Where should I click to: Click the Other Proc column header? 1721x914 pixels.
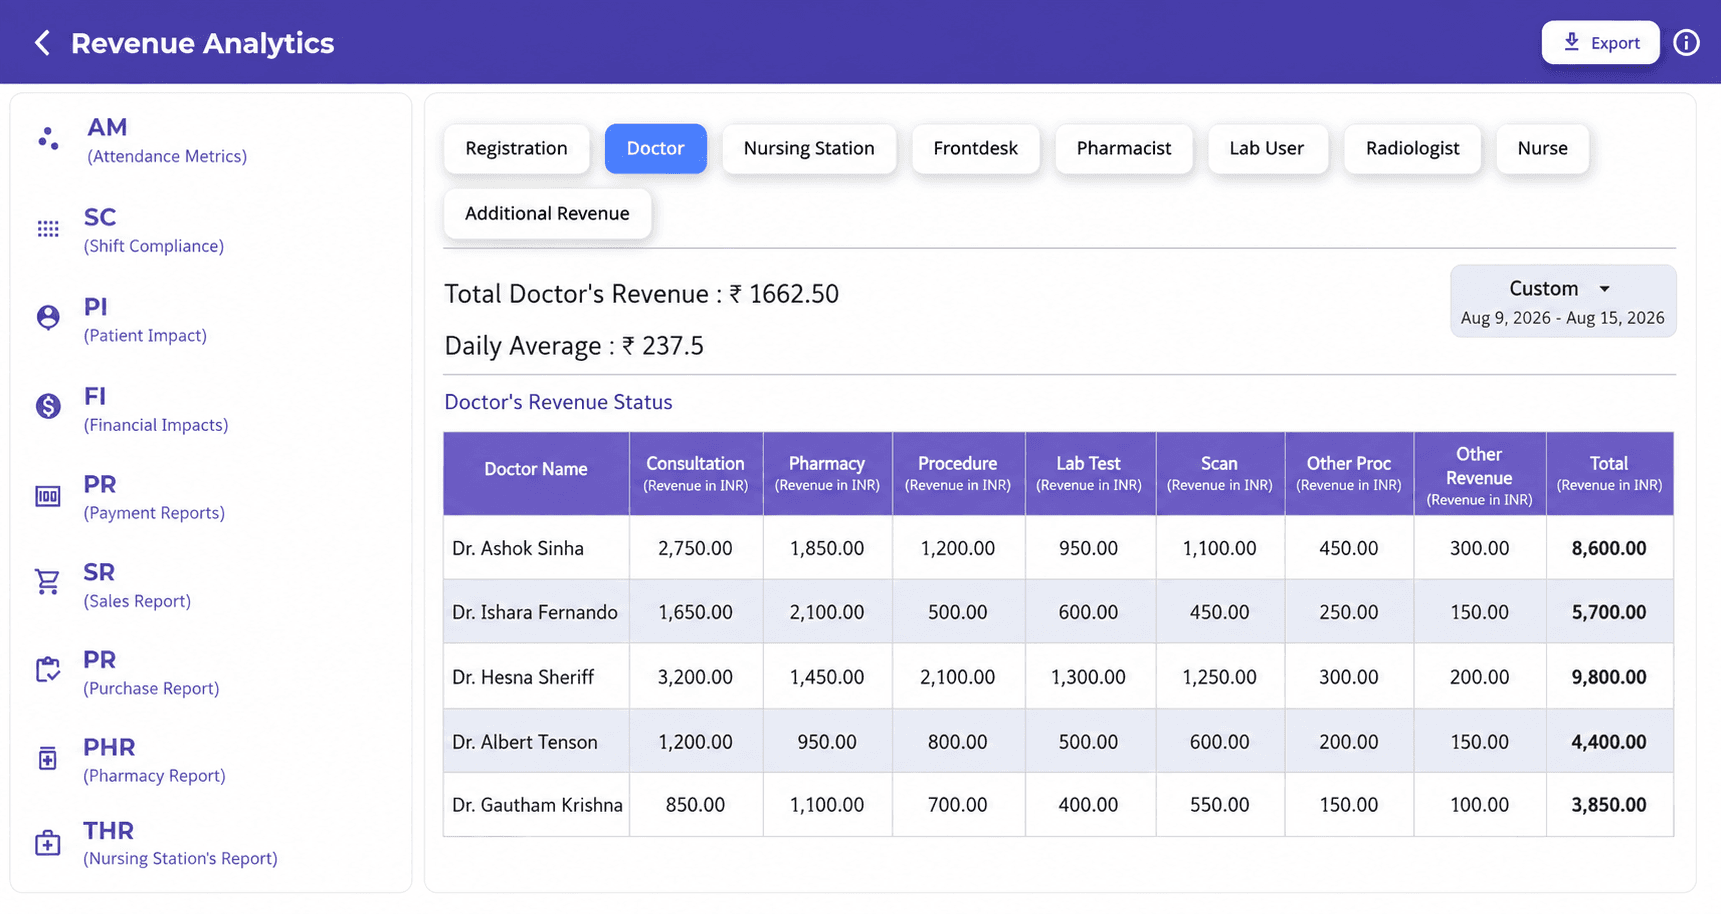tap(1349, 473)
